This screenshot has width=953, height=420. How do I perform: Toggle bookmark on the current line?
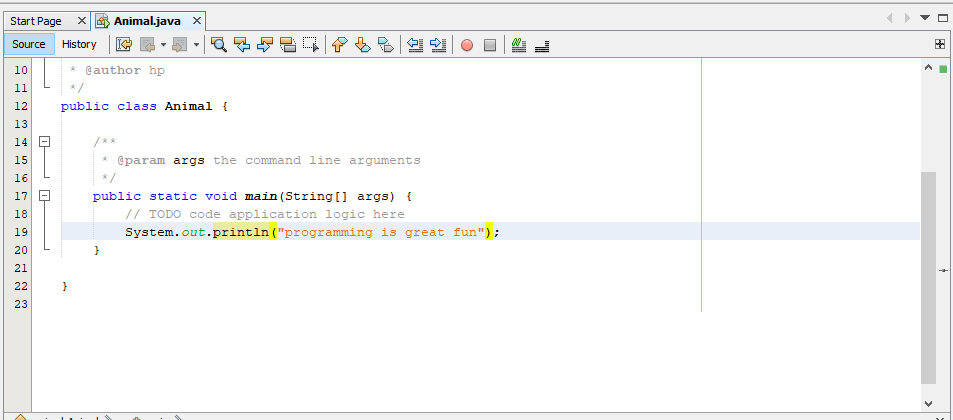point(385,44)
